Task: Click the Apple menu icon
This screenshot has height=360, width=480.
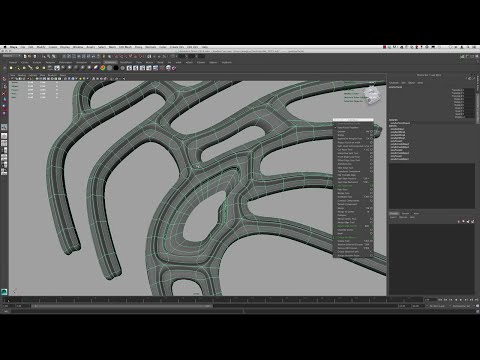Action: click(5, 47)
